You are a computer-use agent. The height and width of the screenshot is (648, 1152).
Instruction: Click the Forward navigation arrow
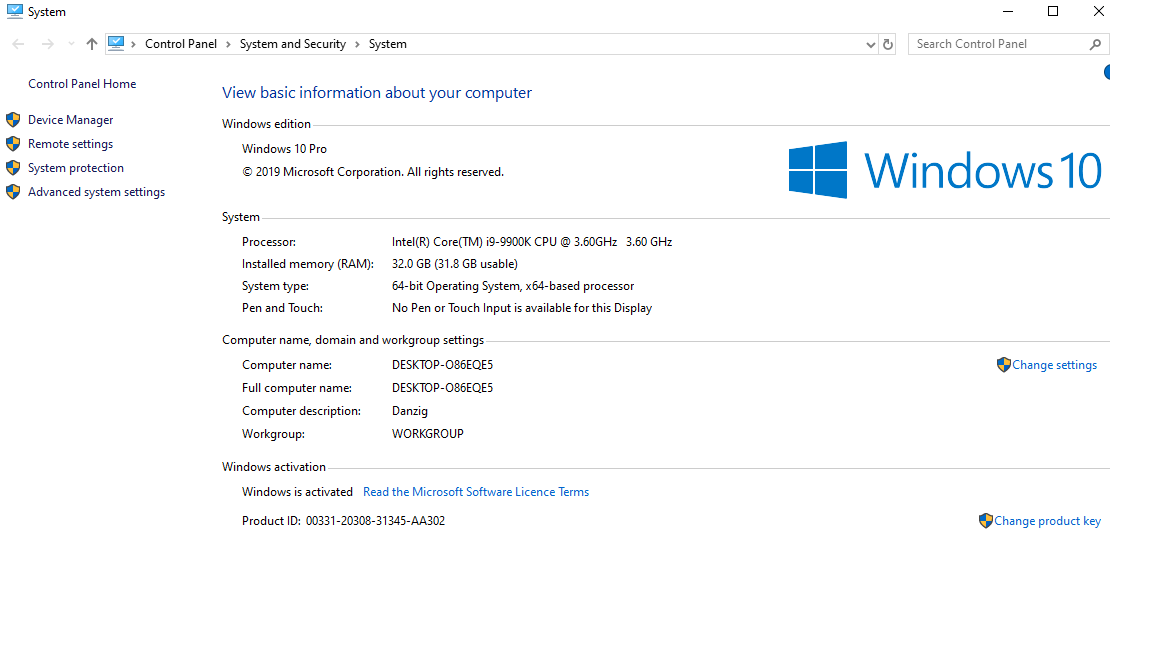tap(48, 44)
